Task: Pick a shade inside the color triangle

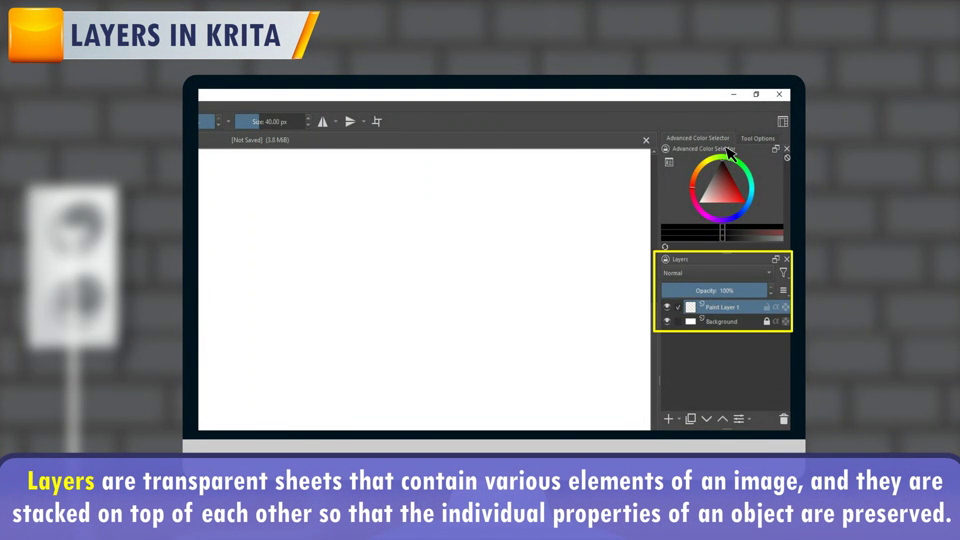Action: coord(722,189)
